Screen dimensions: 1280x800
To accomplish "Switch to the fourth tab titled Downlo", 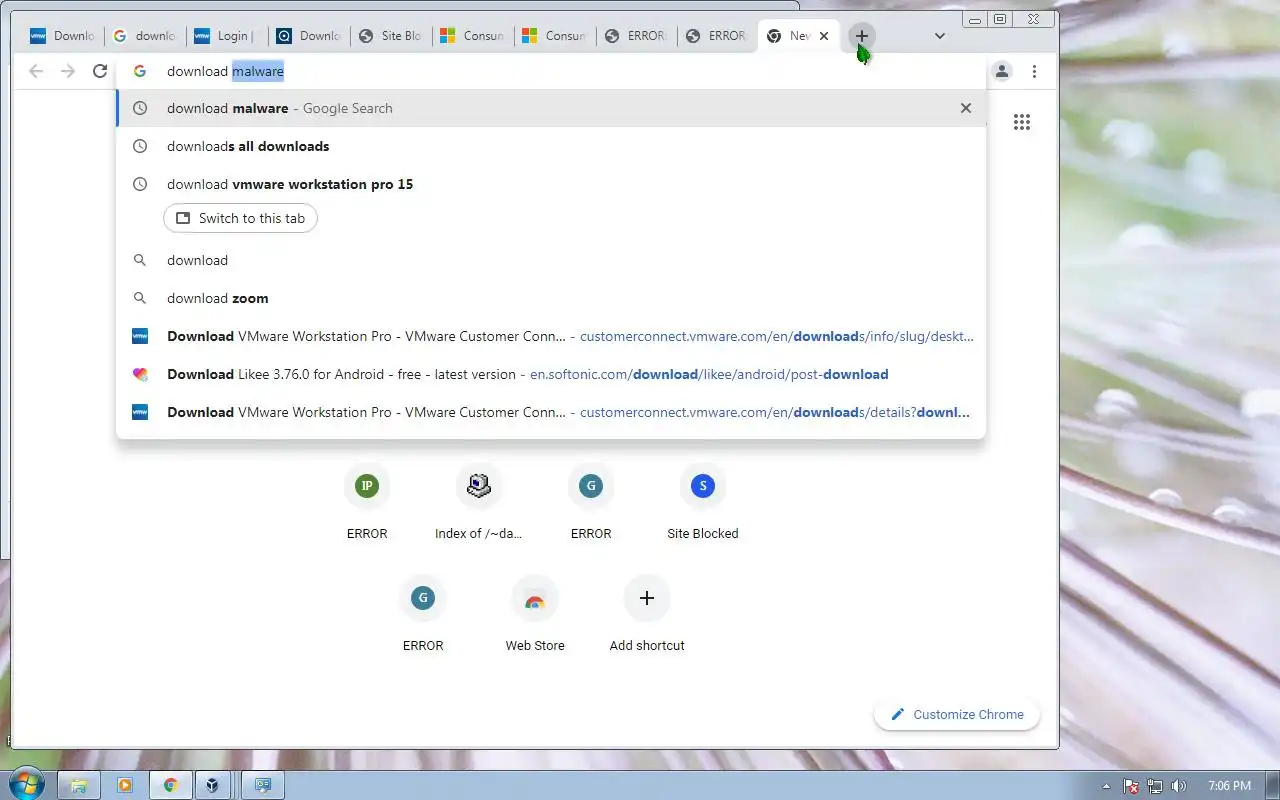I will [308, 36].
